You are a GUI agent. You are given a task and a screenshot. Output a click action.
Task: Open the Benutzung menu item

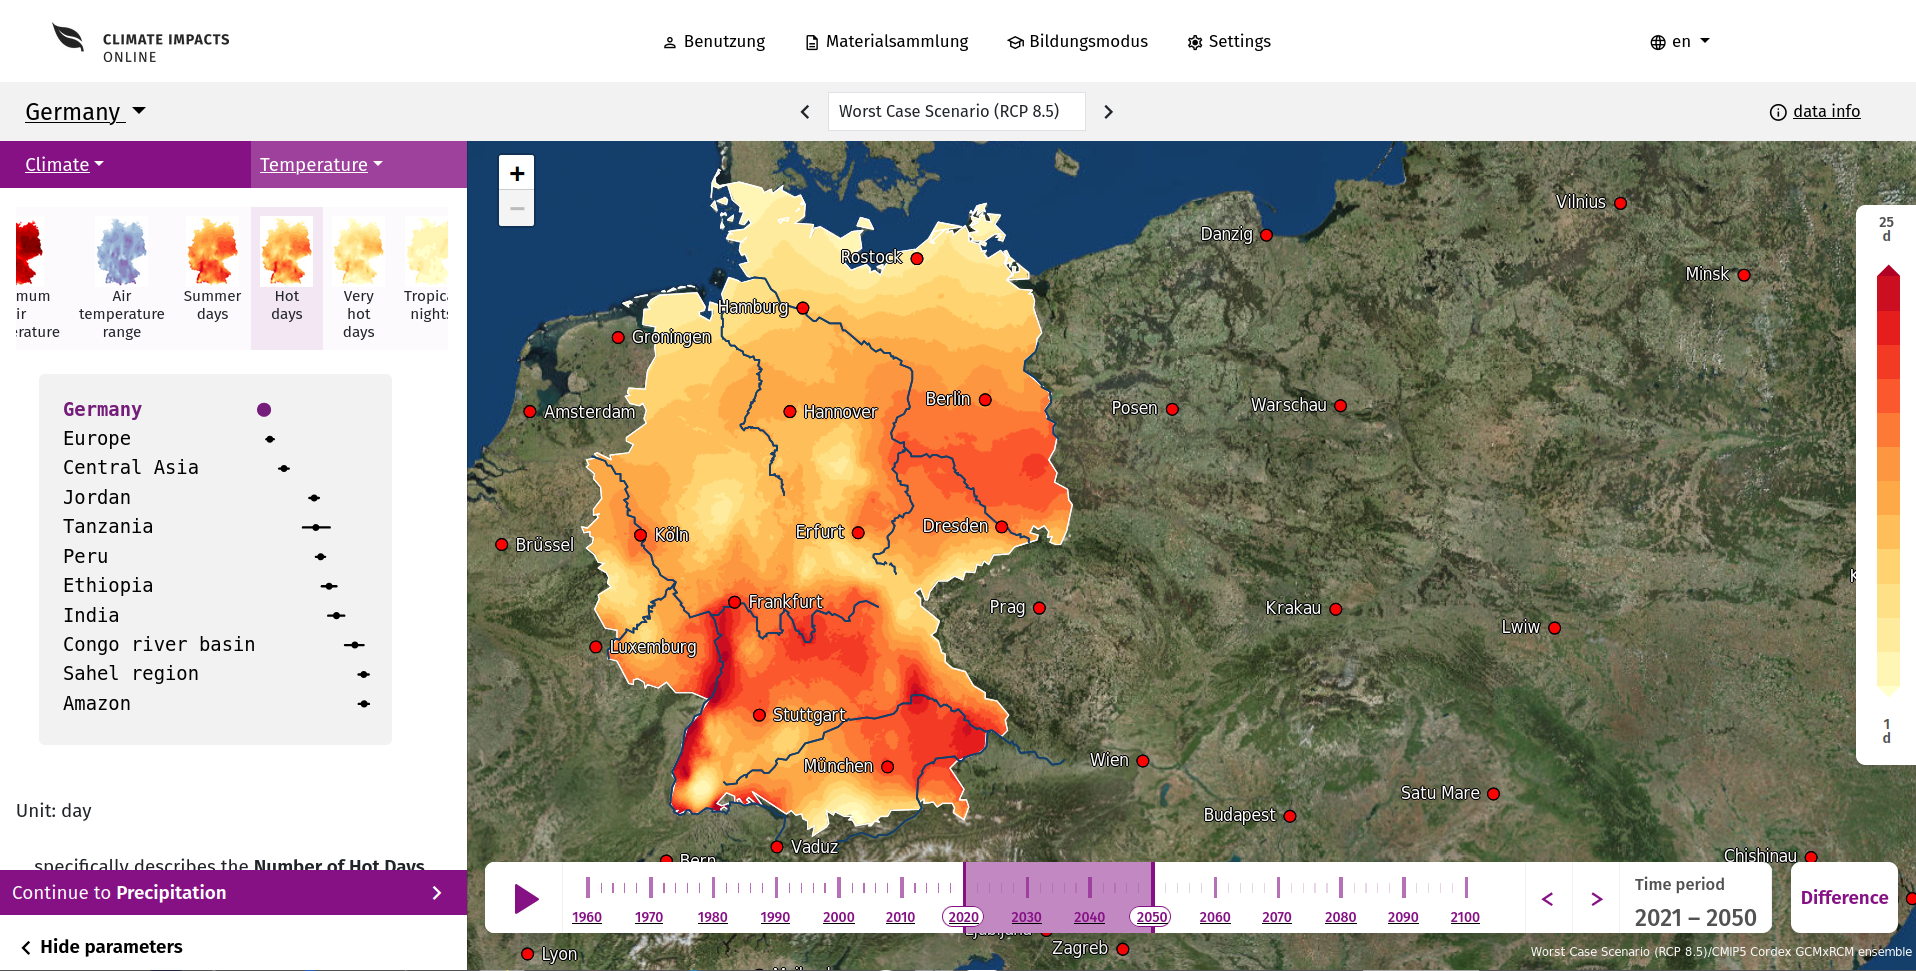click(714, 42)
